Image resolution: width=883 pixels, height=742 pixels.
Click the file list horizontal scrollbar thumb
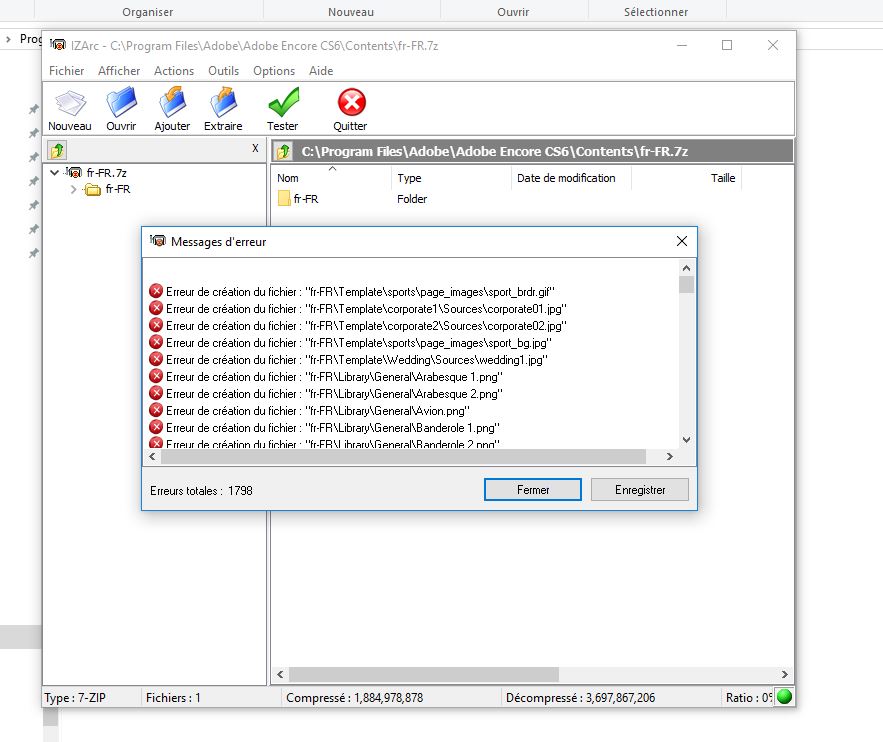click(423, 674)
